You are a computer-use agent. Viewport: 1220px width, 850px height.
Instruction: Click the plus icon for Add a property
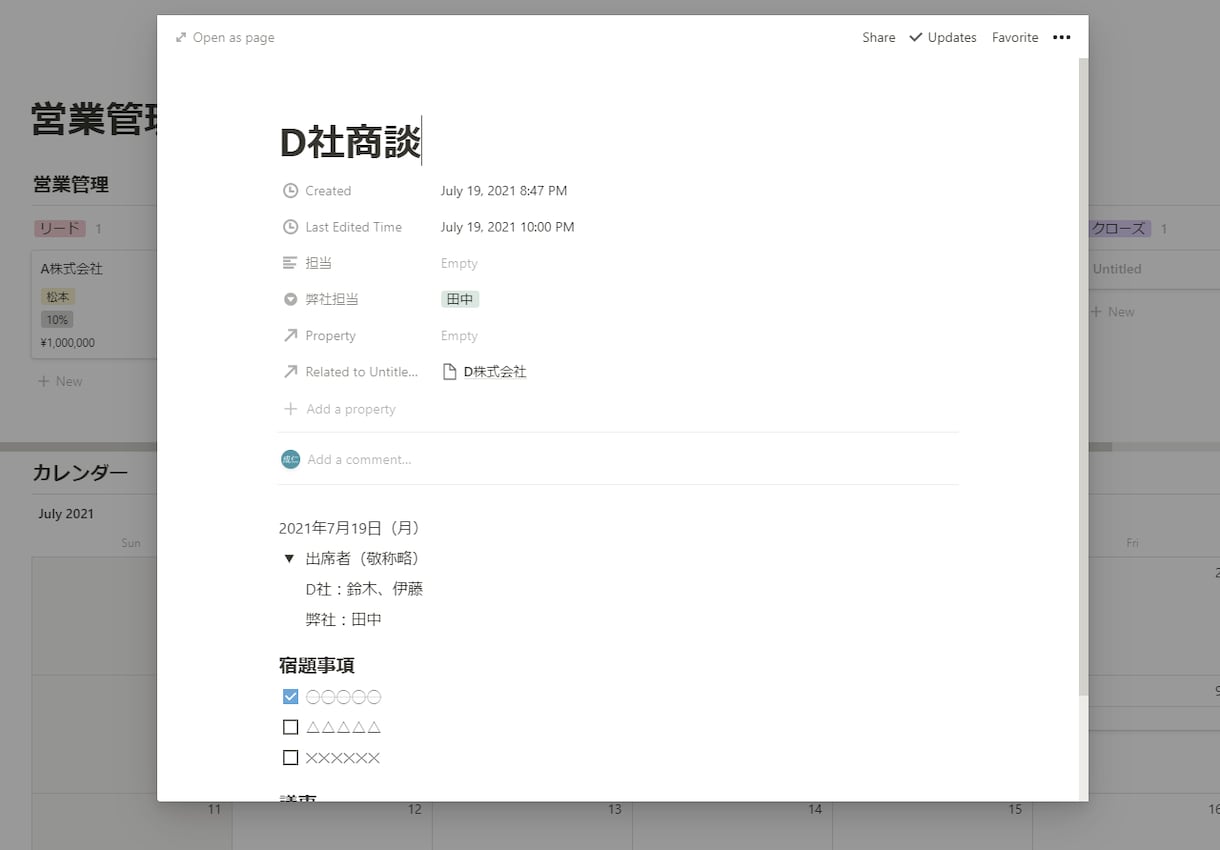[x=291, y=409]
